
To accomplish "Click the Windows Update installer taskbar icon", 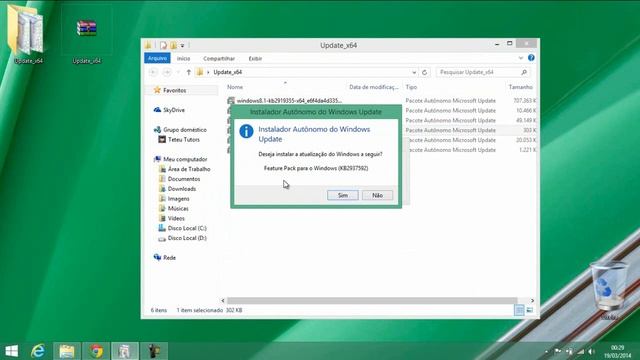I will [124, 351].
